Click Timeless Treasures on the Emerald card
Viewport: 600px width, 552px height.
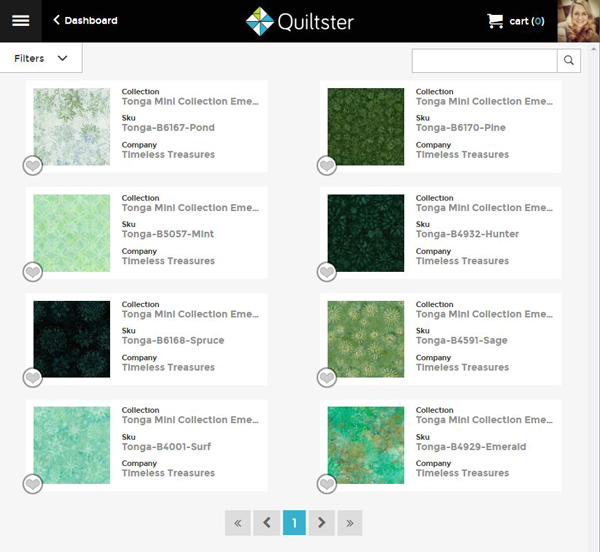(x=462, y=473)
